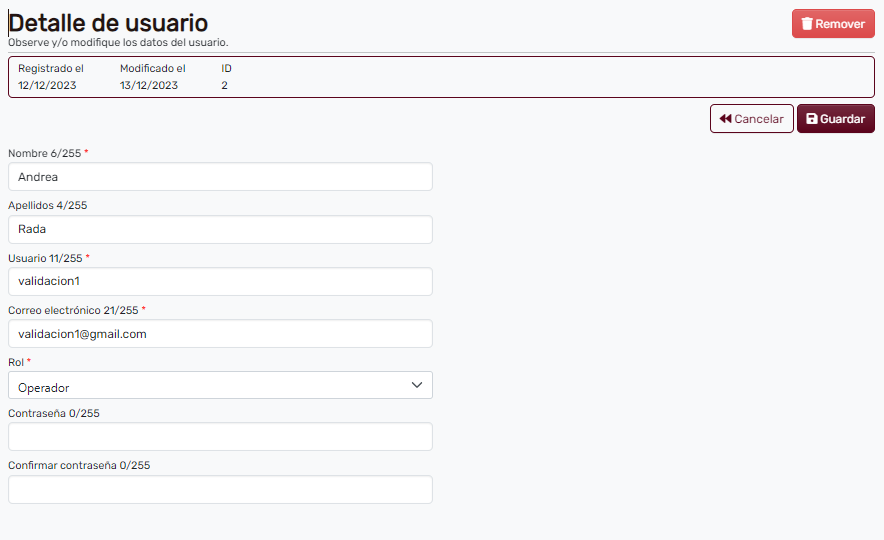Select the Usuario input showing validacion1
This screenshot has width=884, height=540.
coord(220,281)
